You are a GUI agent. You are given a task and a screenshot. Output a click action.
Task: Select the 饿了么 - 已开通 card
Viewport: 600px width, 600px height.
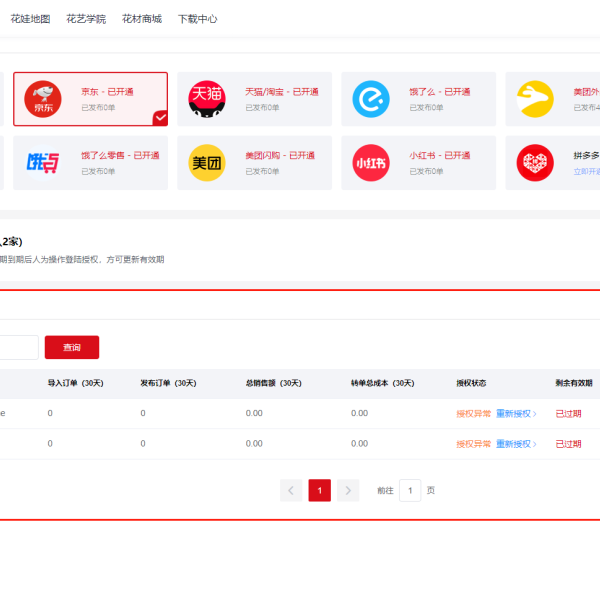(x=419, y=99)
